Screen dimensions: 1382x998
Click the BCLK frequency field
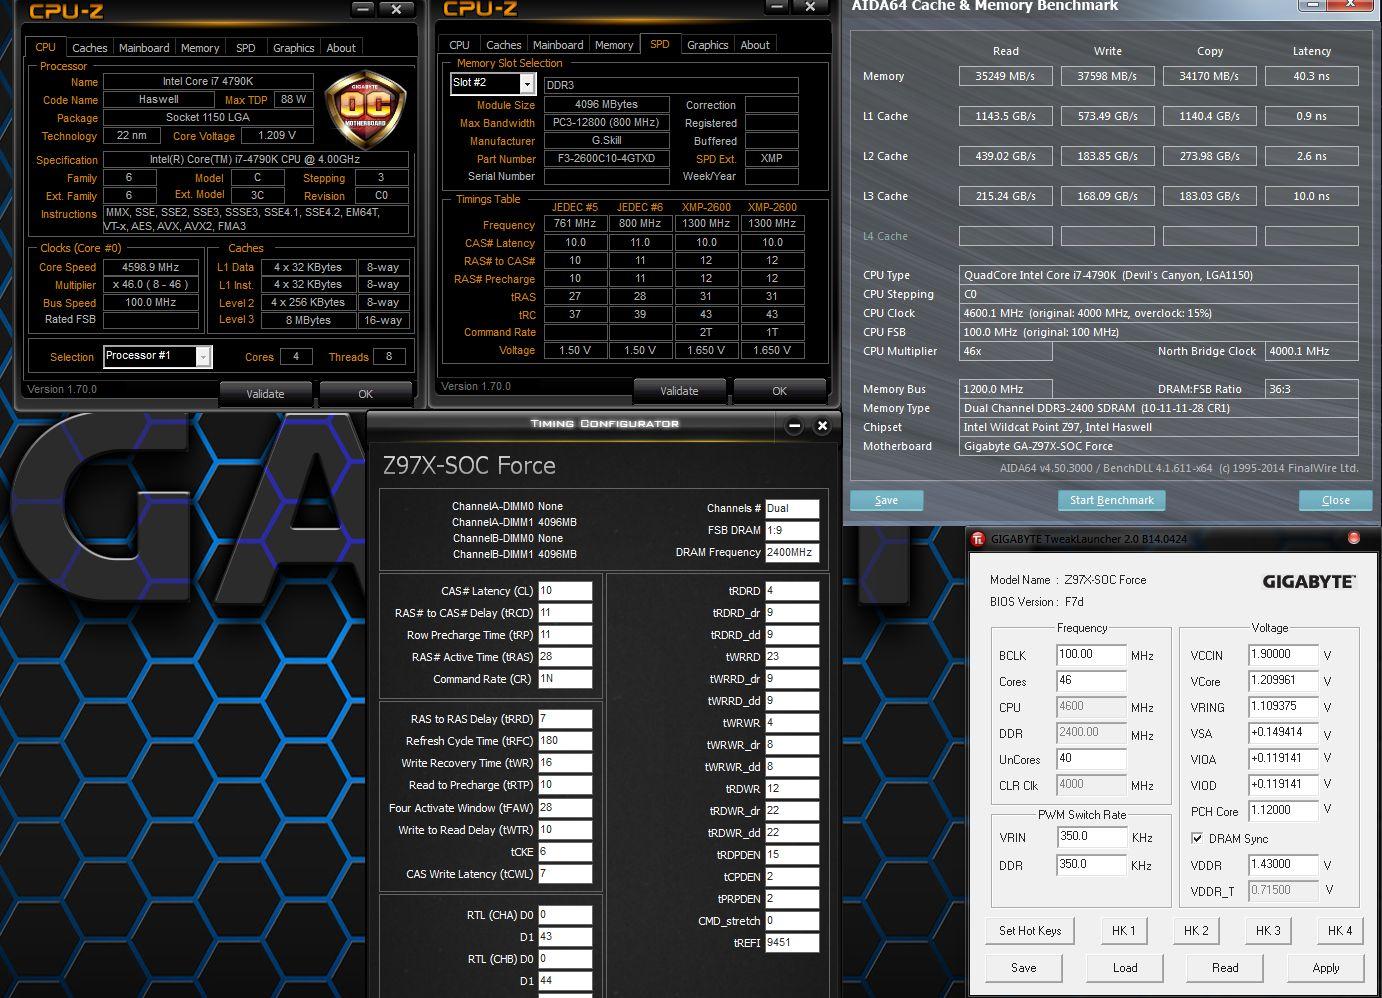coord(1091,655)
